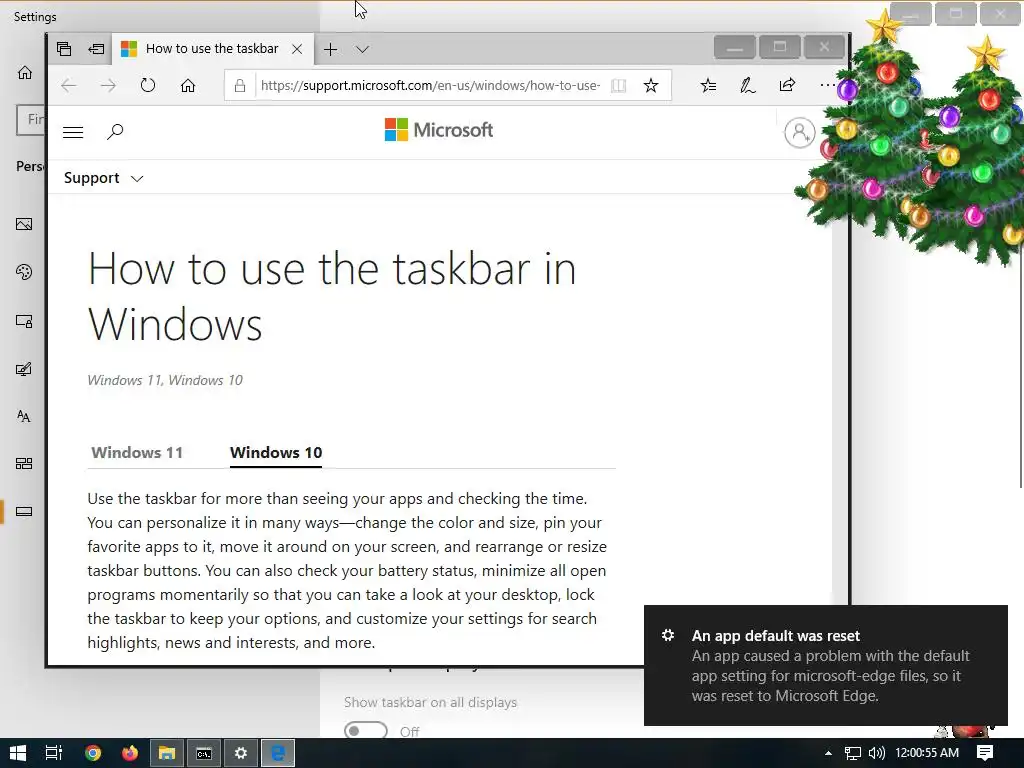Select the Windows 10 tab
The width and height of the screenshot is (1024, 768).
[276, 453]
